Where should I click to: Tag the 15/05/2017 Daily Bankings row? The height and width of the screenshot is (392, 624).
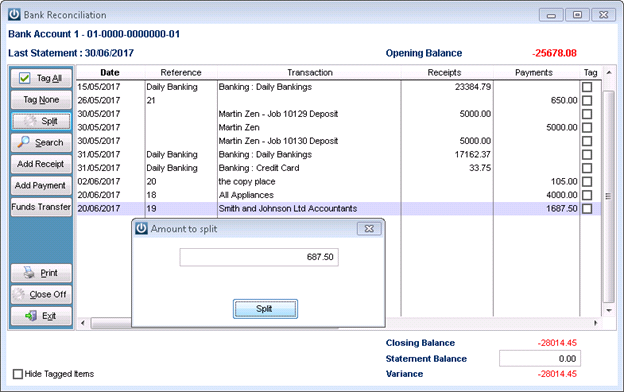tap(587, 87)
